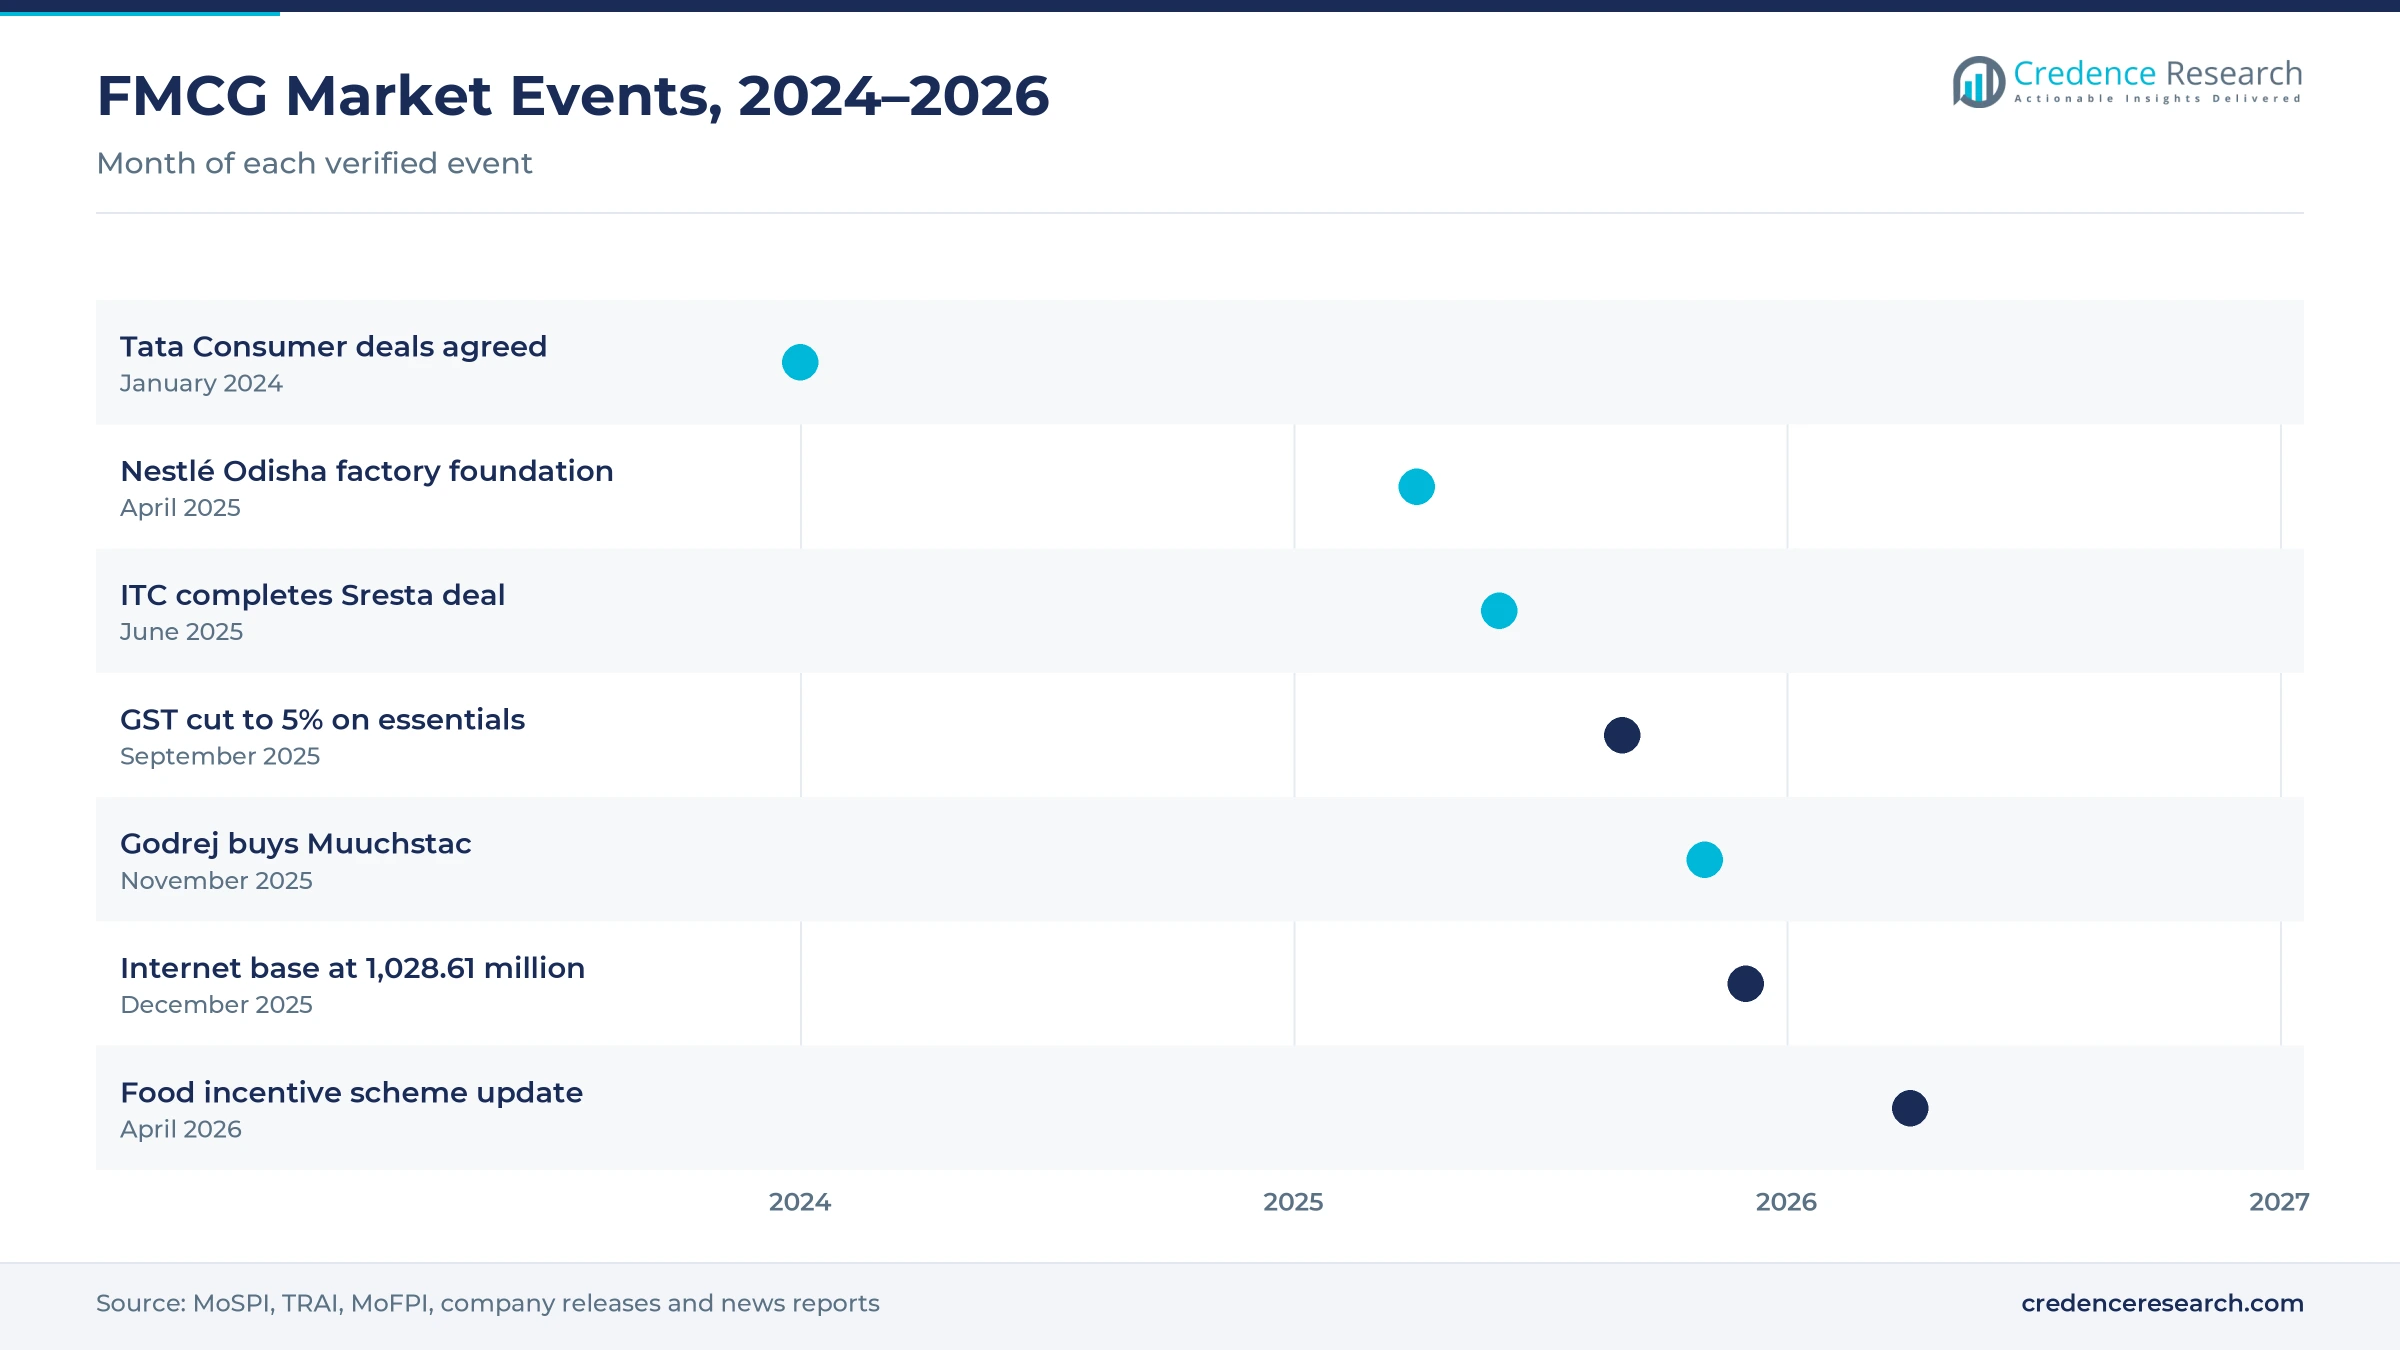Click the 'Nestlé Odisha factory foundation' label
This screenshot has height=1350, width=2400.
(x=367, y=471)
